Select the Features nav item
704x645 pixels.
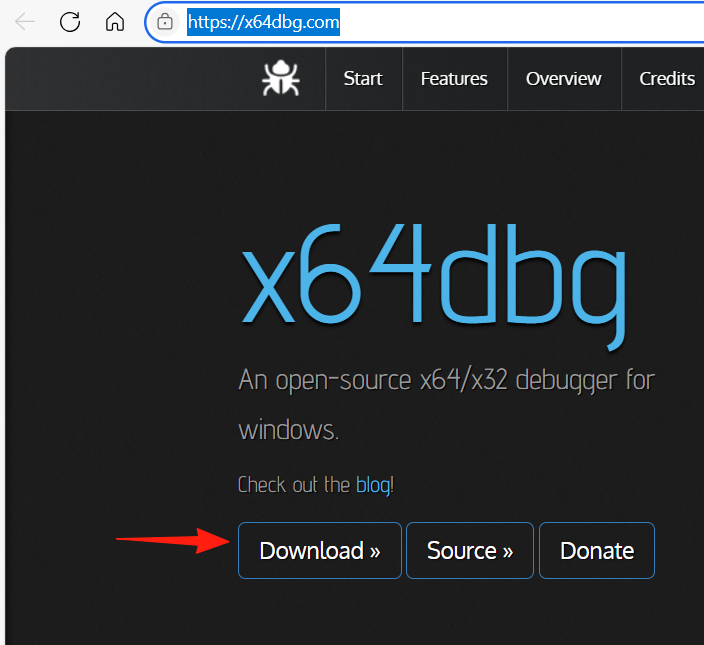coord(454,79)
